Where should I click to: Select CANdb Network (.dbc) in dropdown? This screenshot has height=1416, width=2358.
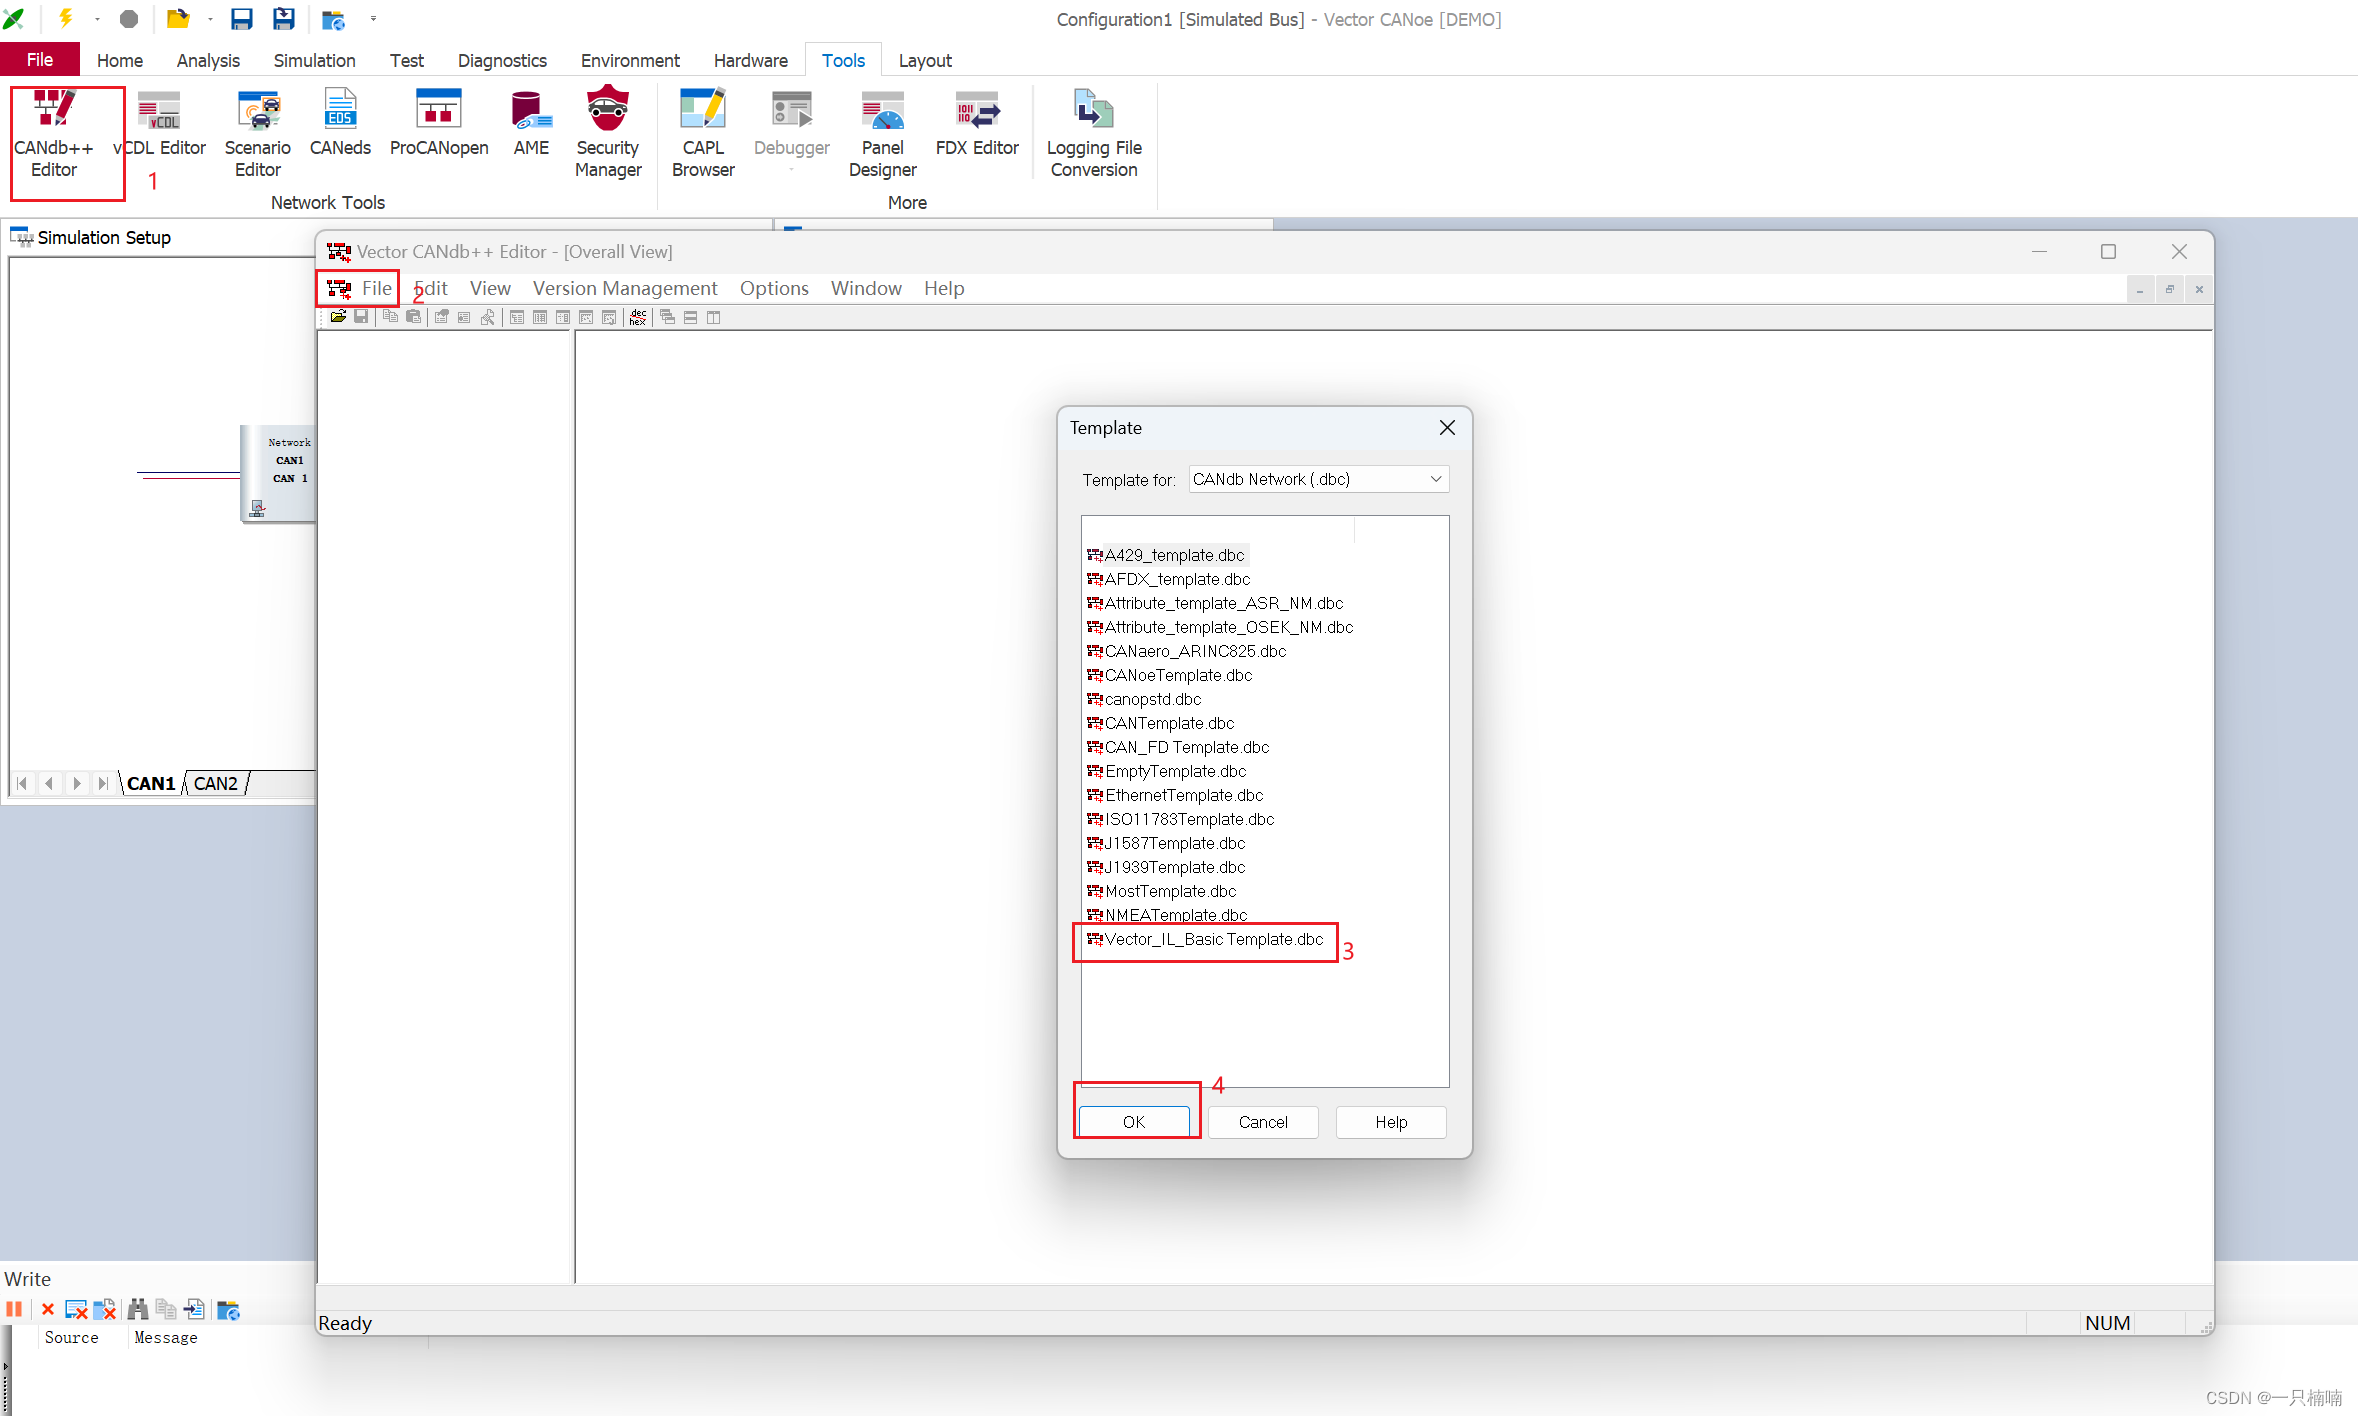[1315, 480]
